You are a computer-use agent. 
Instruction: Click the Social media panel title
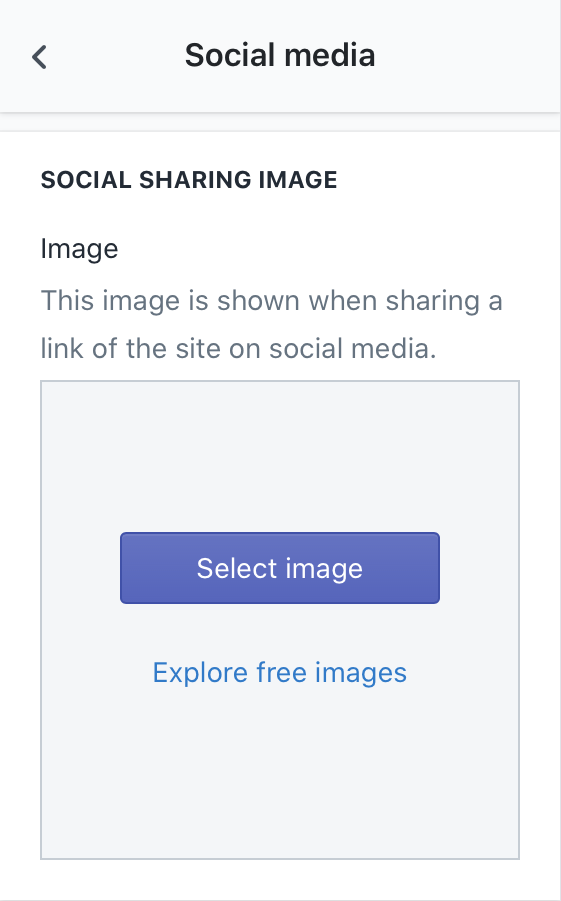tap(280, 55)
